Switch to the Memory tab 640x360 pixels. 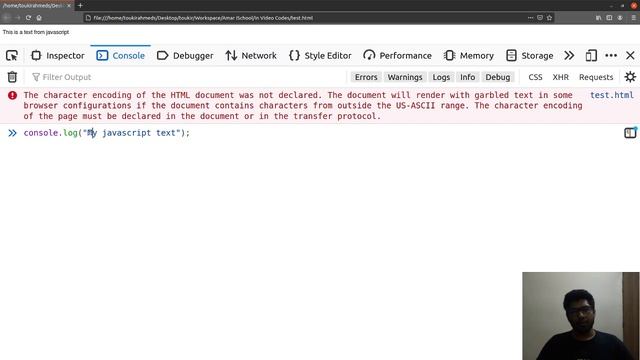(469, 56)
